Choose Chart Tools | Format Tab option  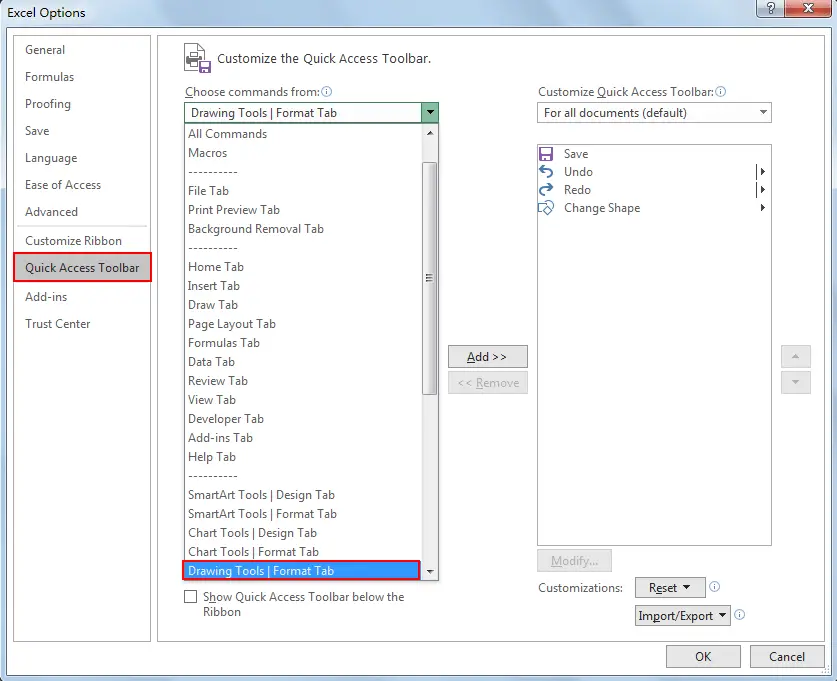click(x=303, y=552)
